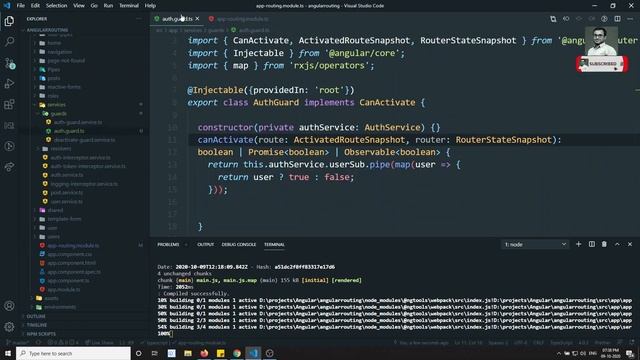Close the auth.guard.ts editor tab

197,19
